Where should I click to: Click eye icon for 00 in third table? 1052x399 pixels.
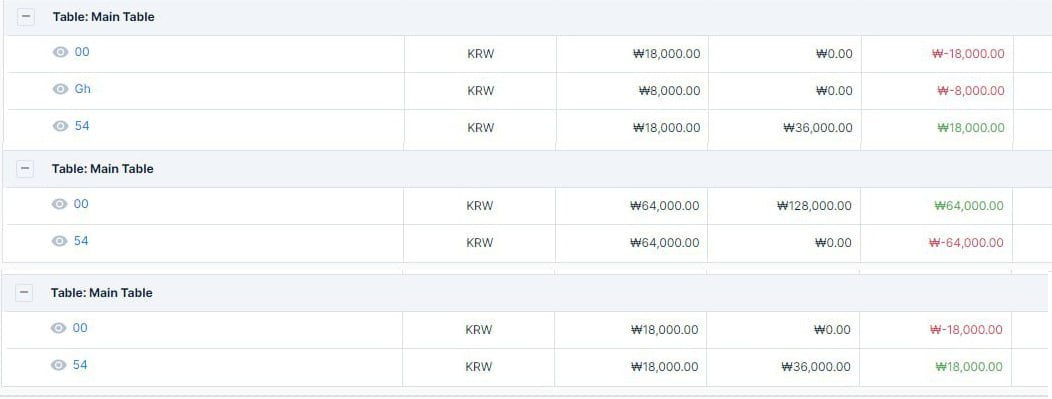(x=58, y=329)
